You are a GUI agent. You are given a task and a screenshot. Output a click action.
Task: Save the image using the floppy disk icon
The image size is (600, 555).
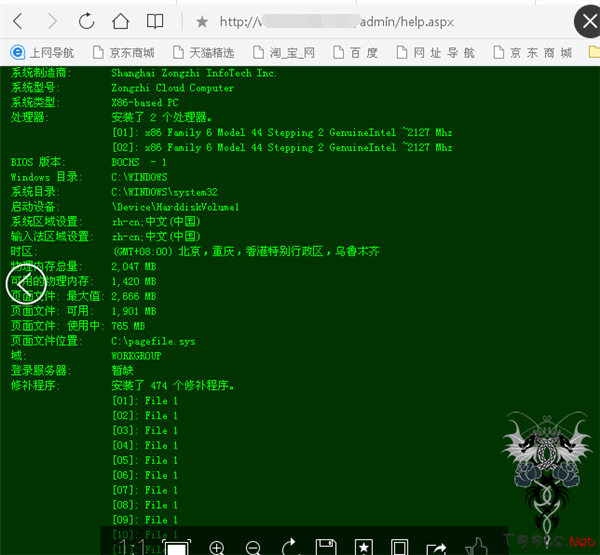[326, 547]
